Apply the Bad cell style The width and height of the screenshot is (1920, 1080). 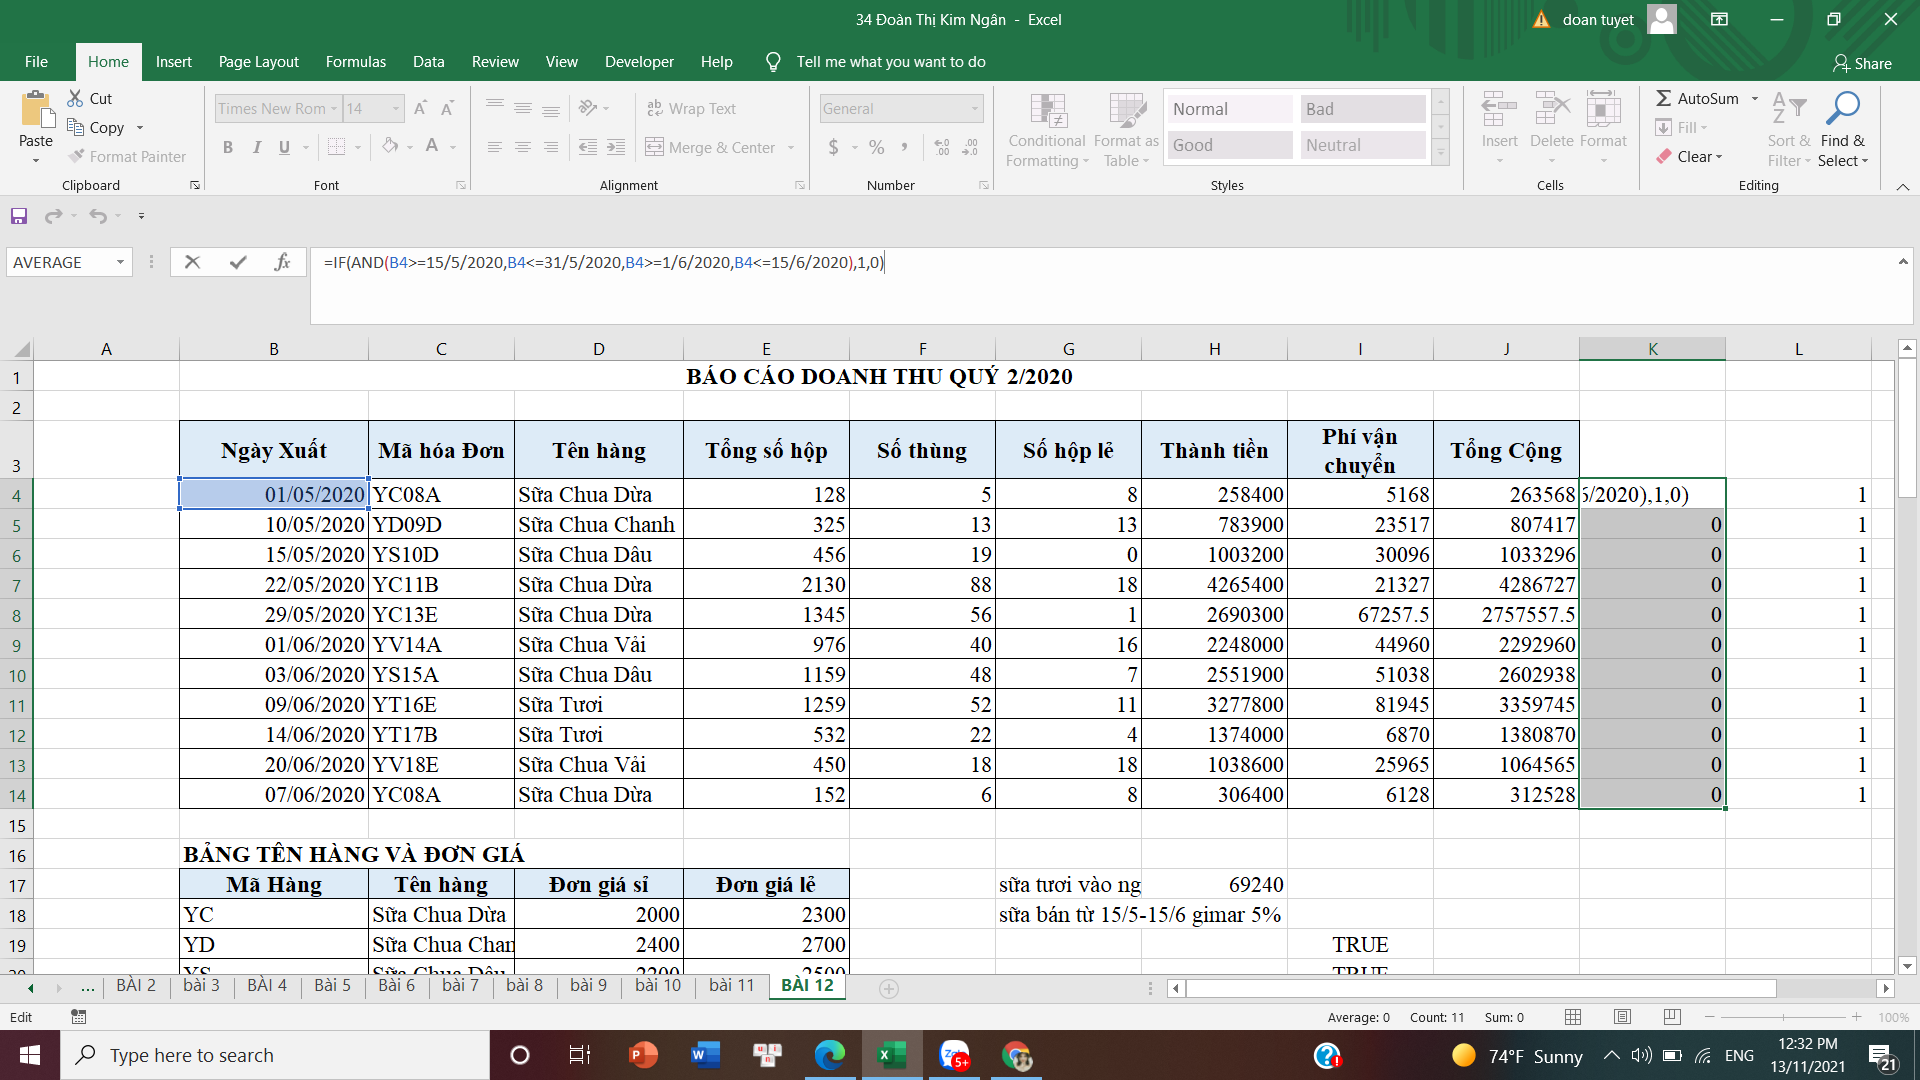click(1362, 109)
